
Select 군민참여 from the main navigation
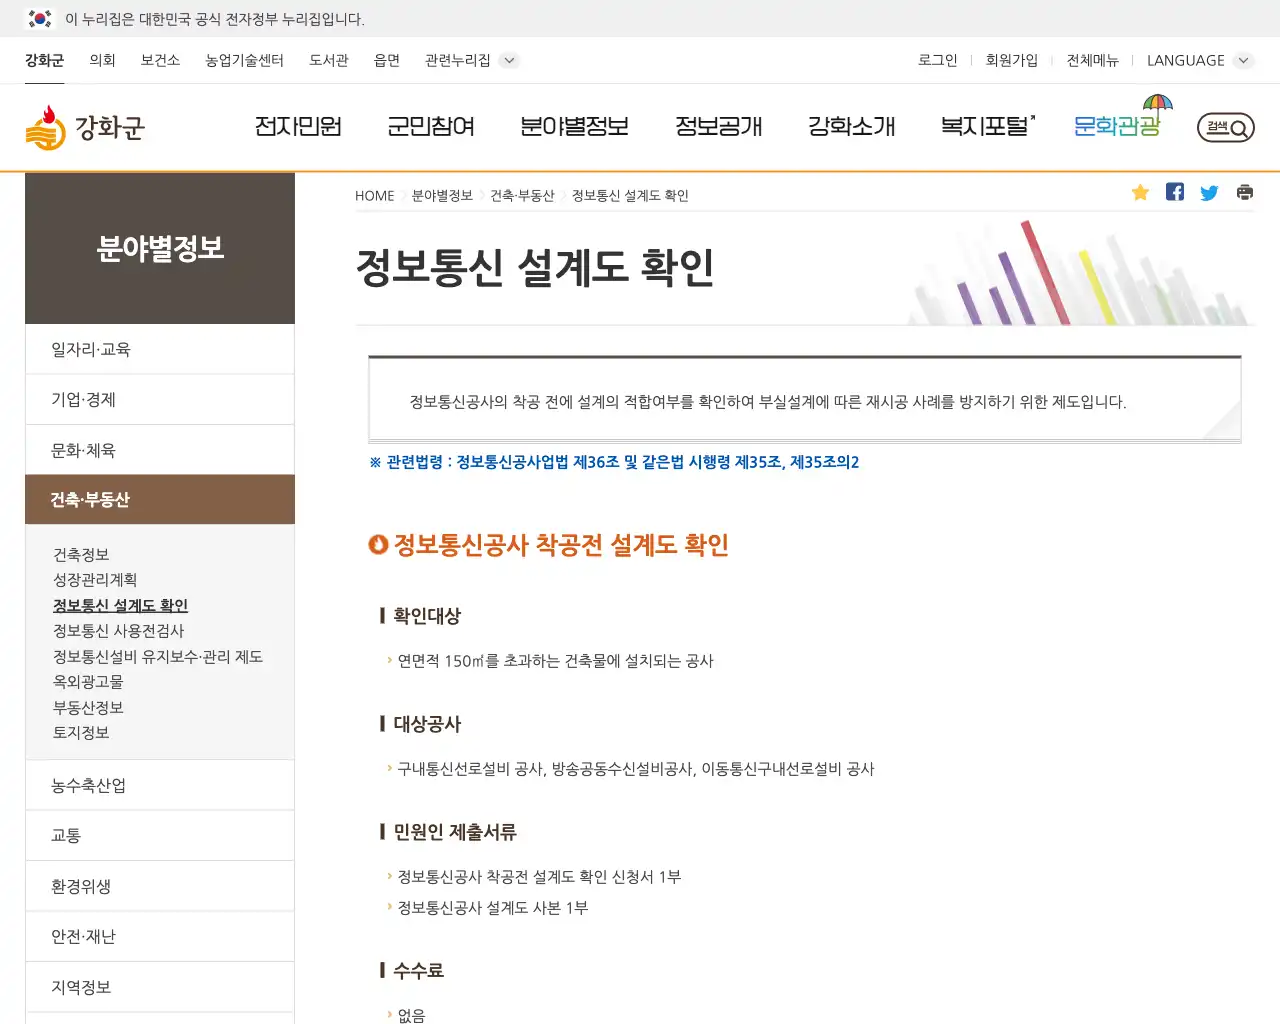431,127
